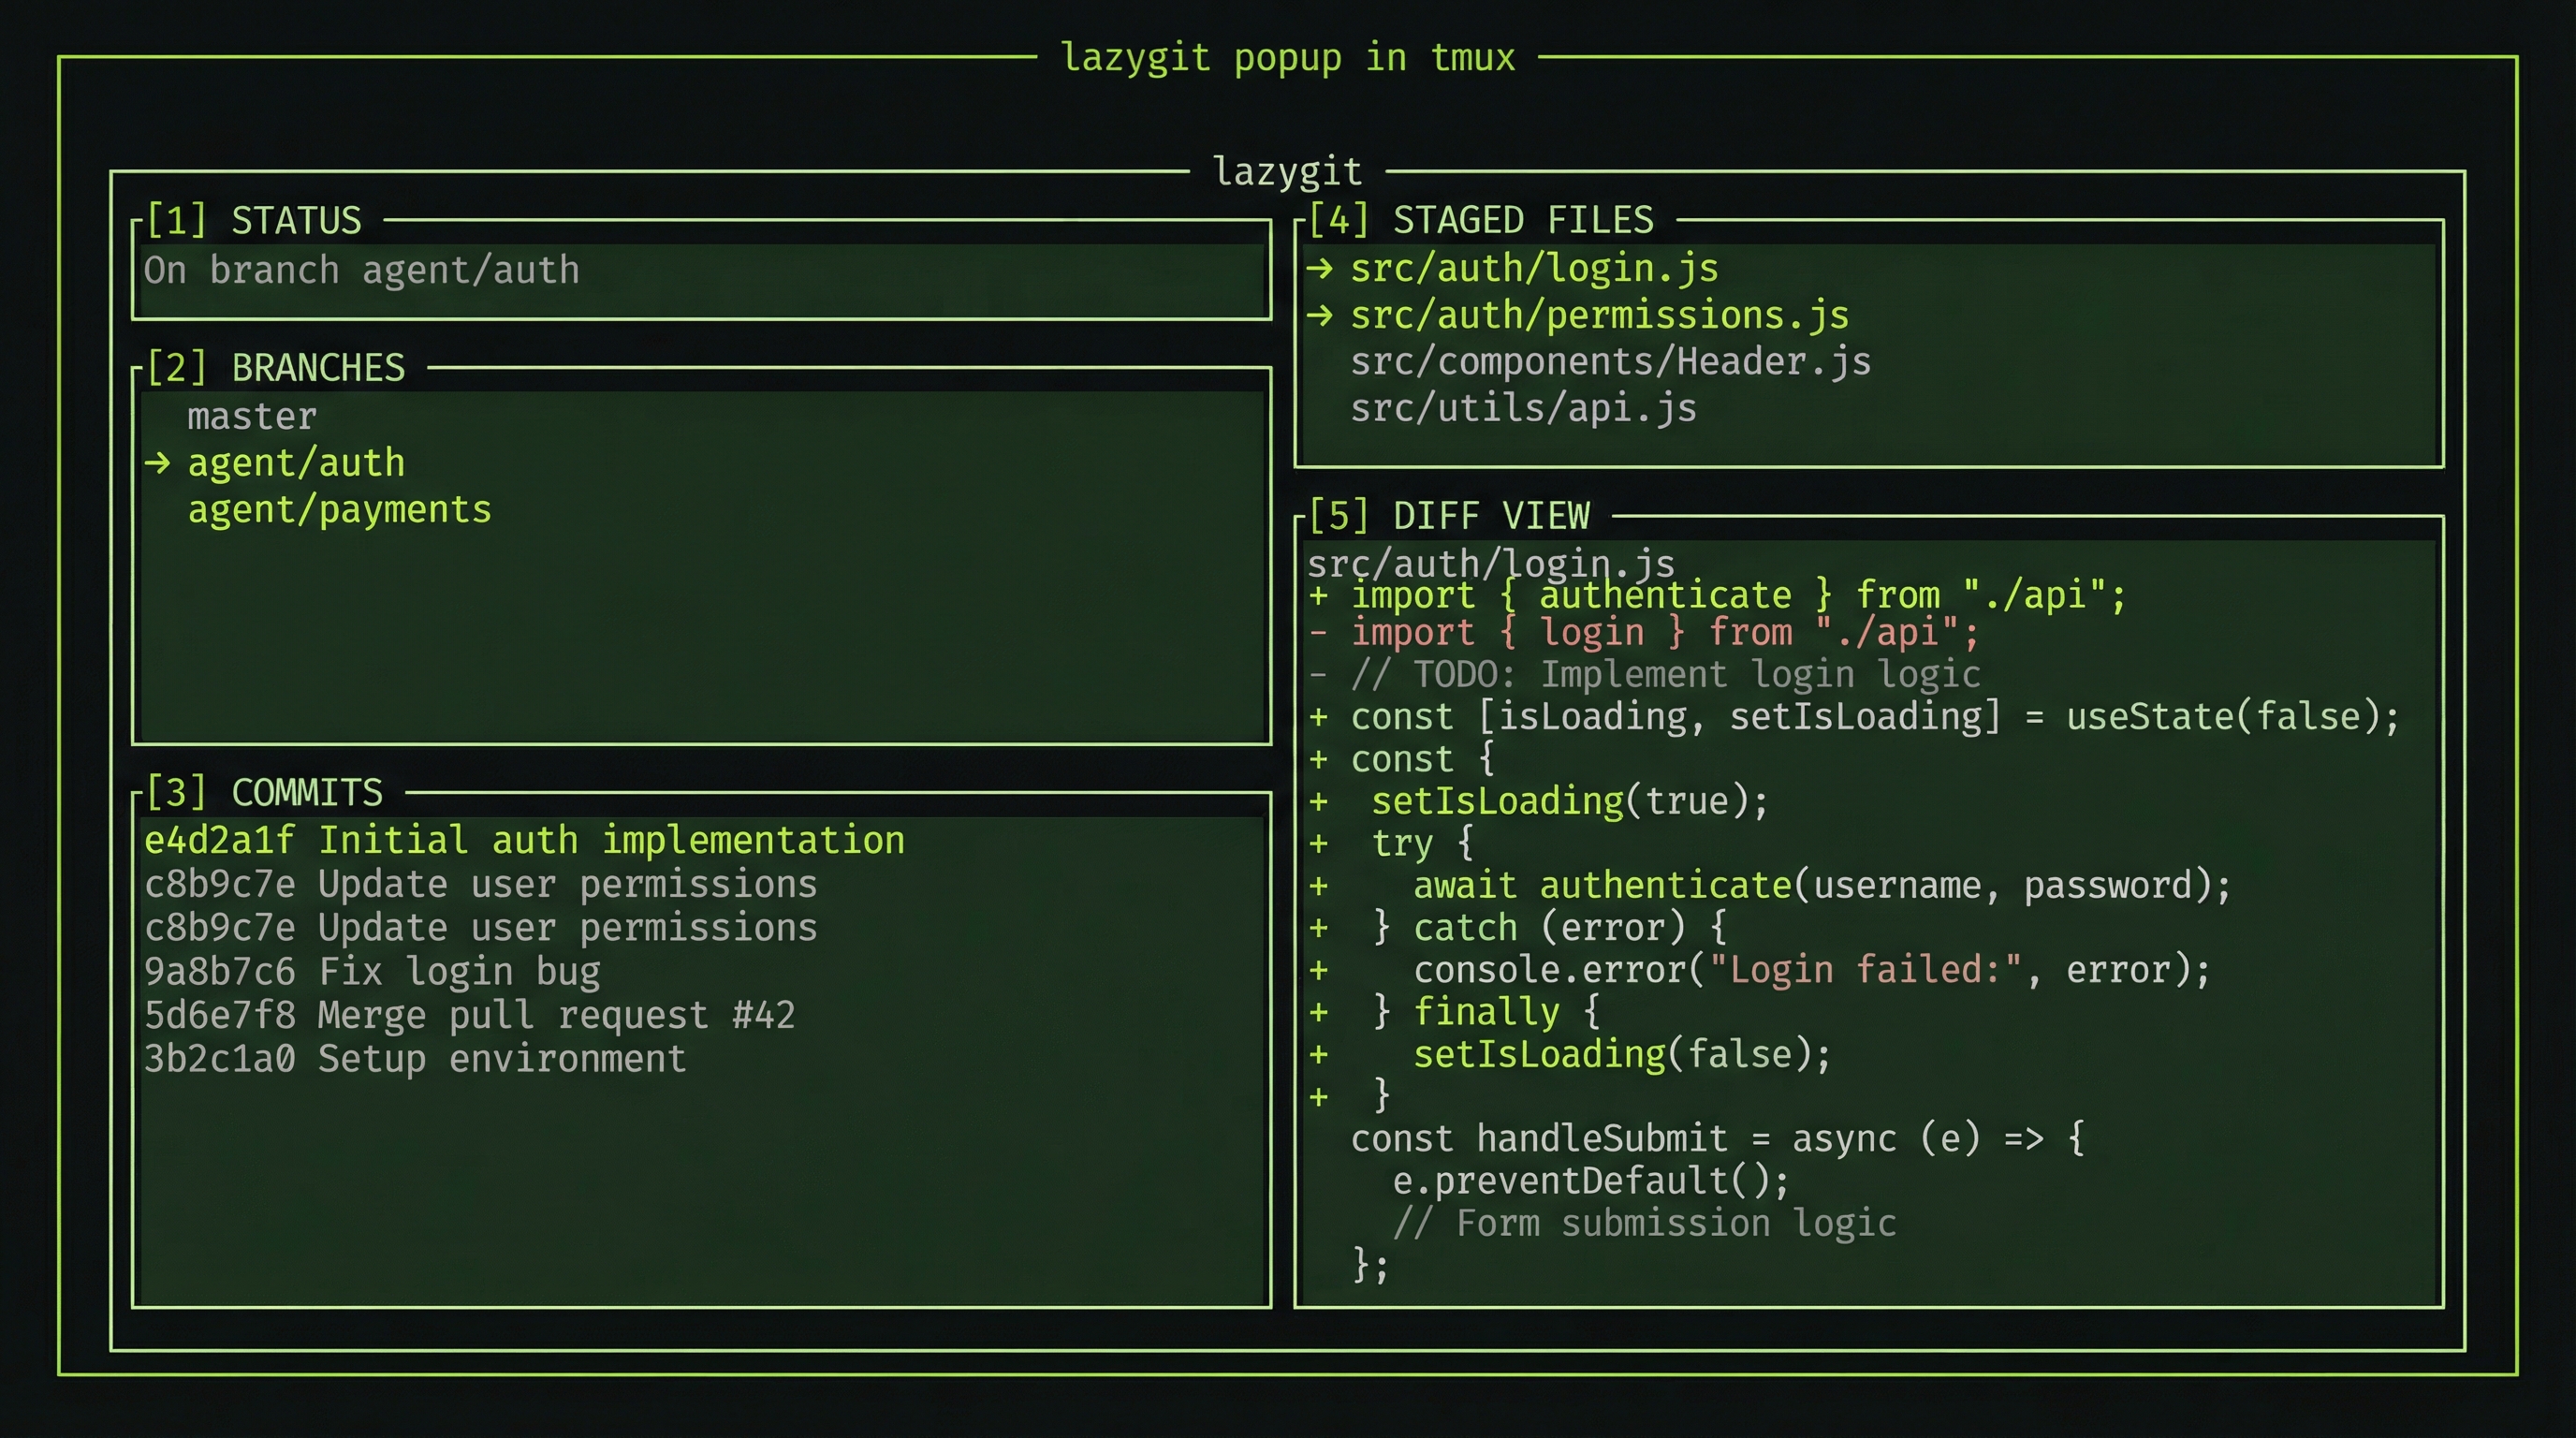Select staged file src/components/Header.js

(x=1611, y=361)
